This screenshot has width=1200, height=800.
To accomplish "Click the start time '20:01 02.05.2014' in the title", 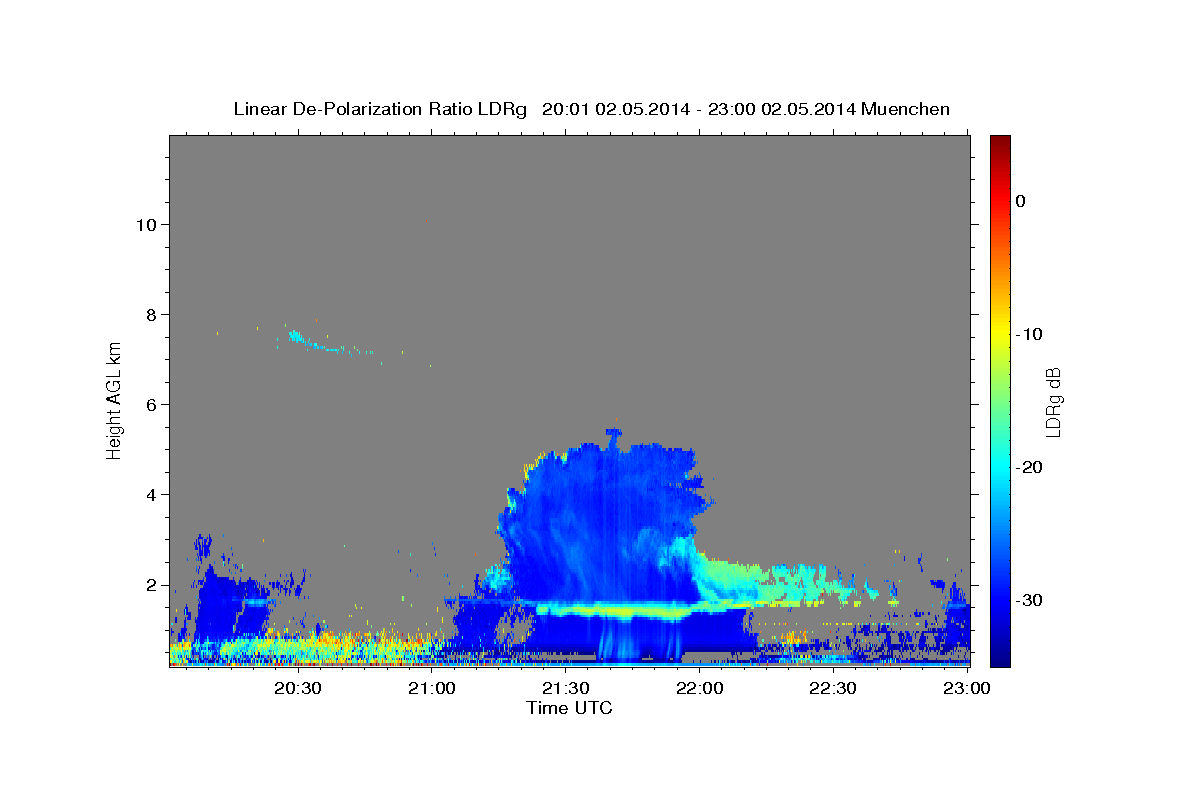I will [x=615, y=109].
